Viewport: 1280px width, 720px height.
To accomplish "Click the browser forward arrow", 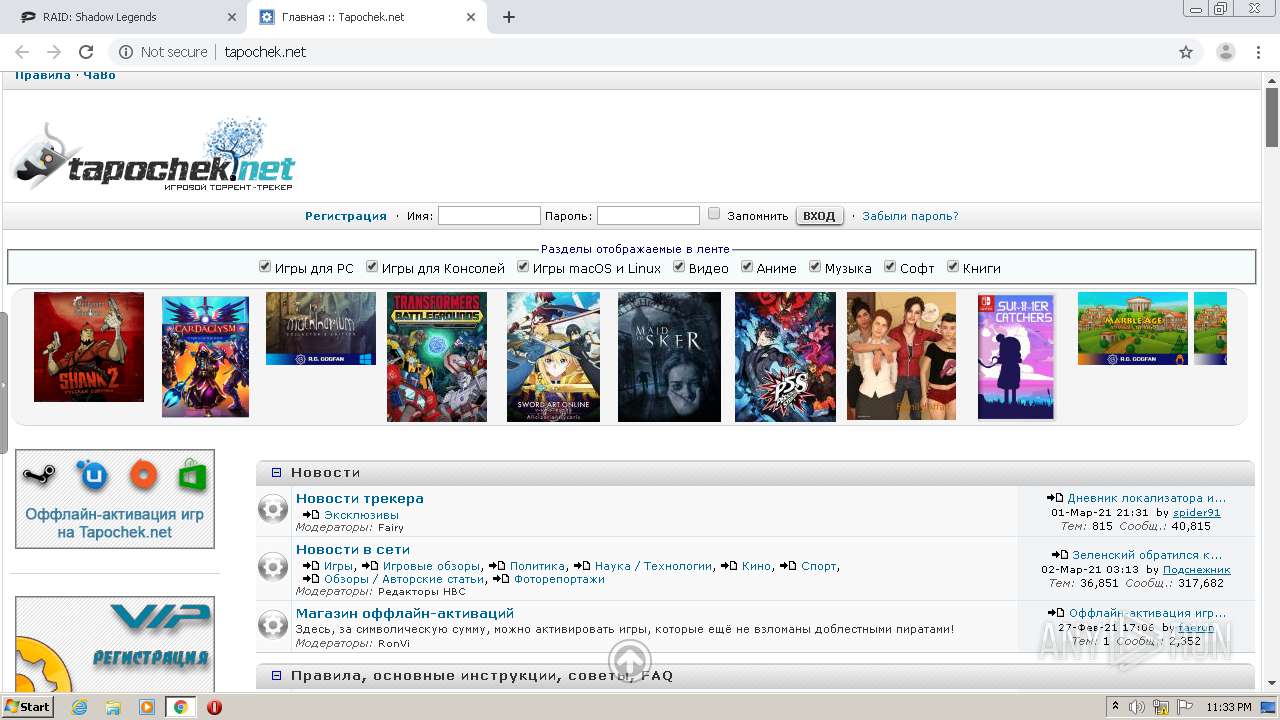I will 54,52.
